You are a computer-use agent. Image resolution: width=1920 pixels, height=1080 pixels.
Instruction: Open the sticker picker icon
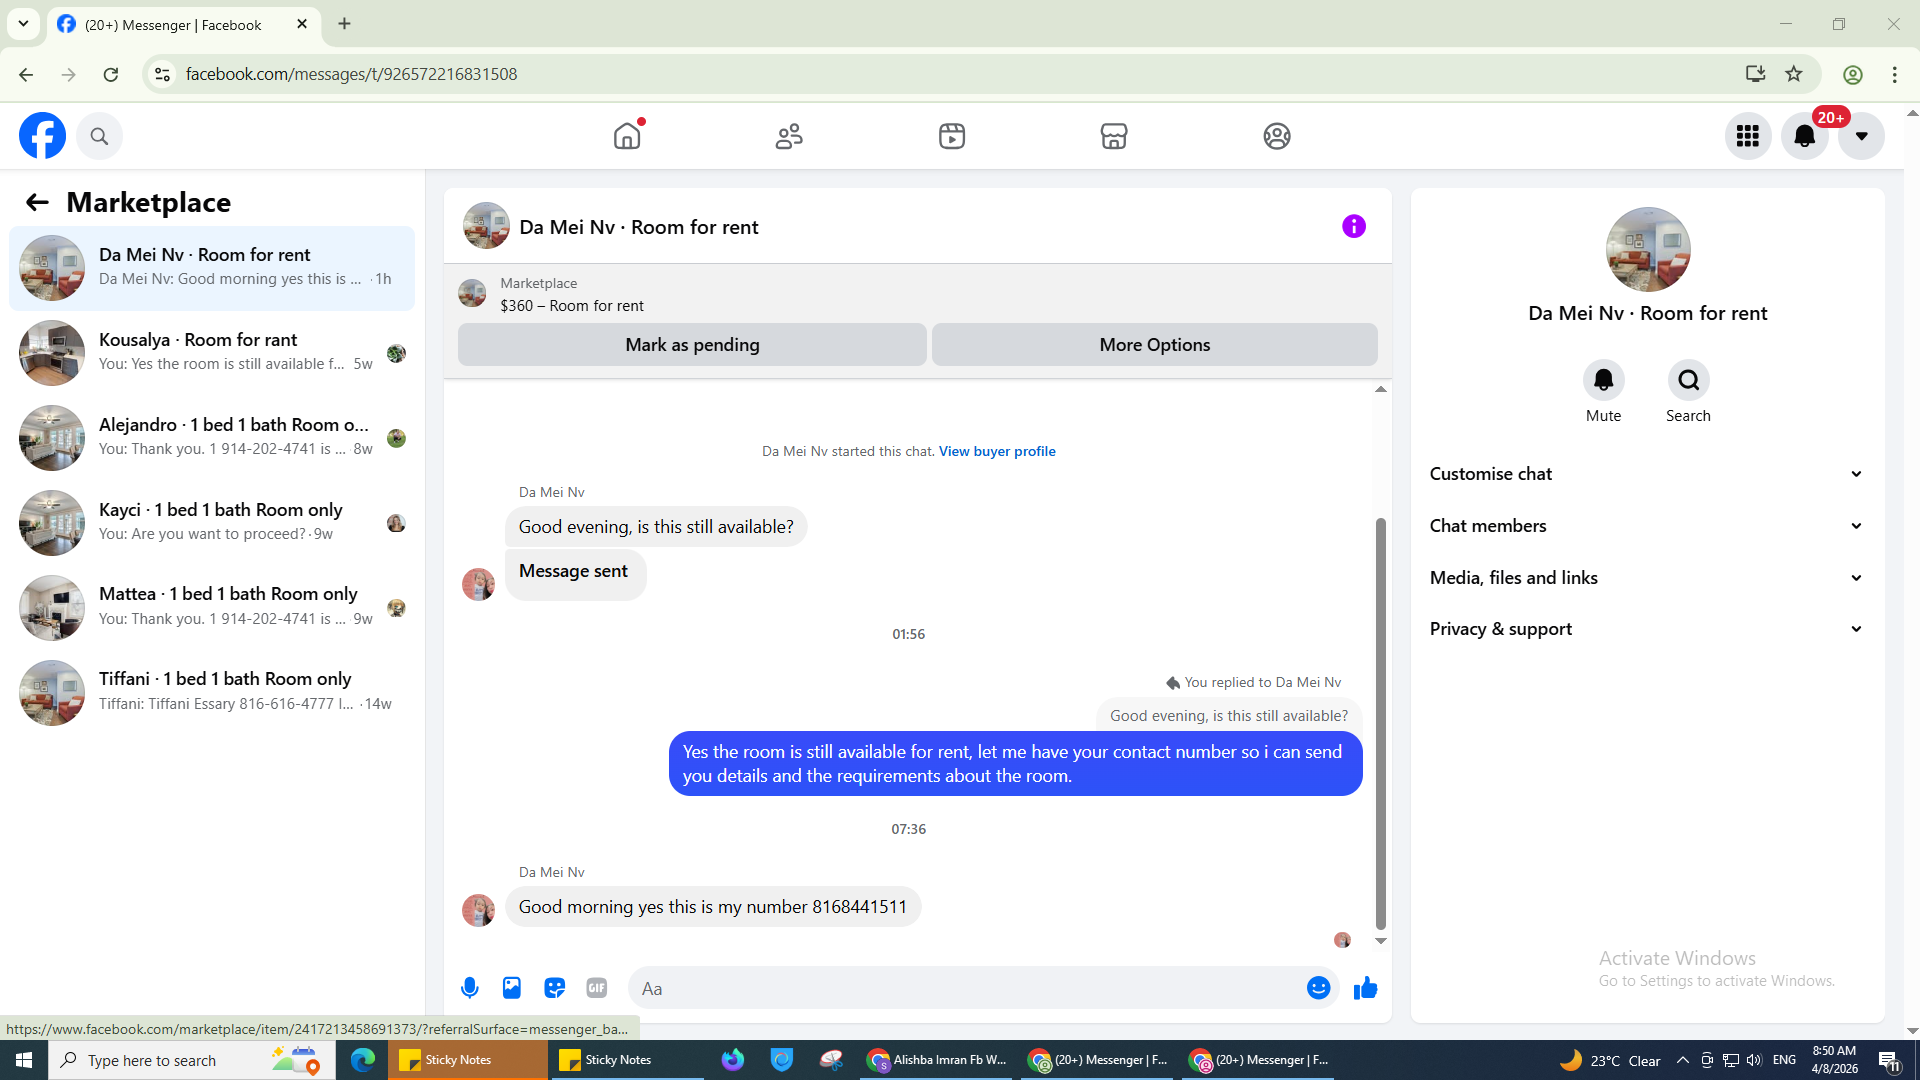[554, 988]
